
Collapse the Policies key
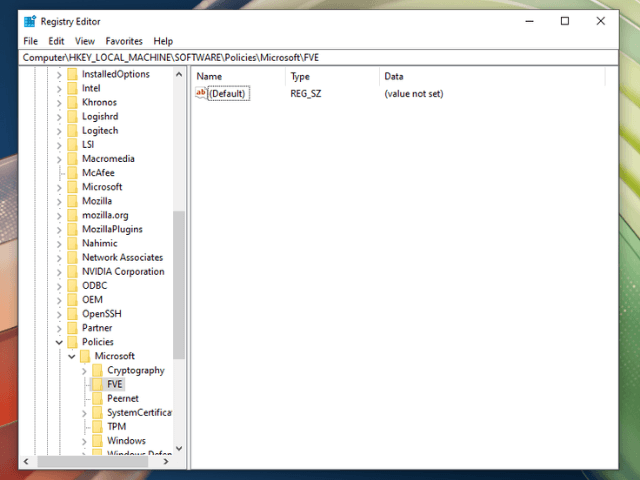pyautogui.click(x=59, y=342)
